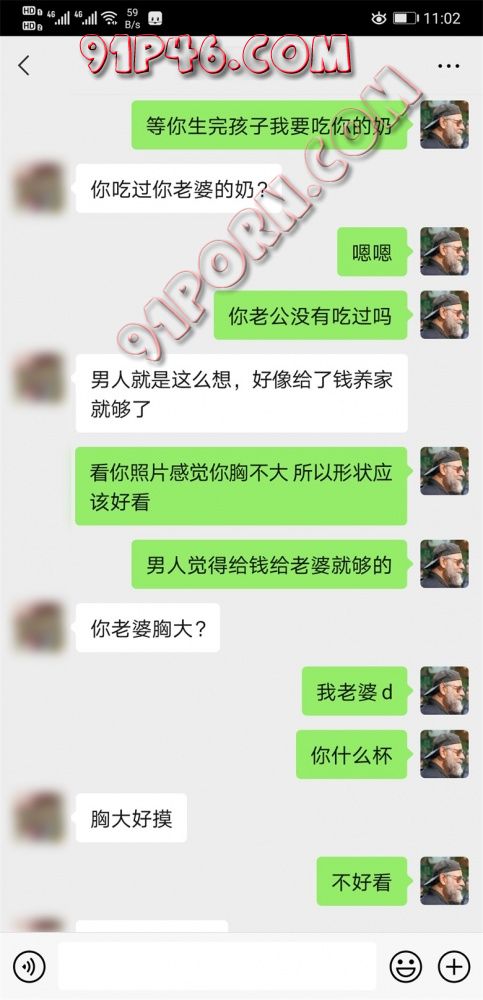Tap the Wi-Fi indicator in status bar

tap(110, 18)
